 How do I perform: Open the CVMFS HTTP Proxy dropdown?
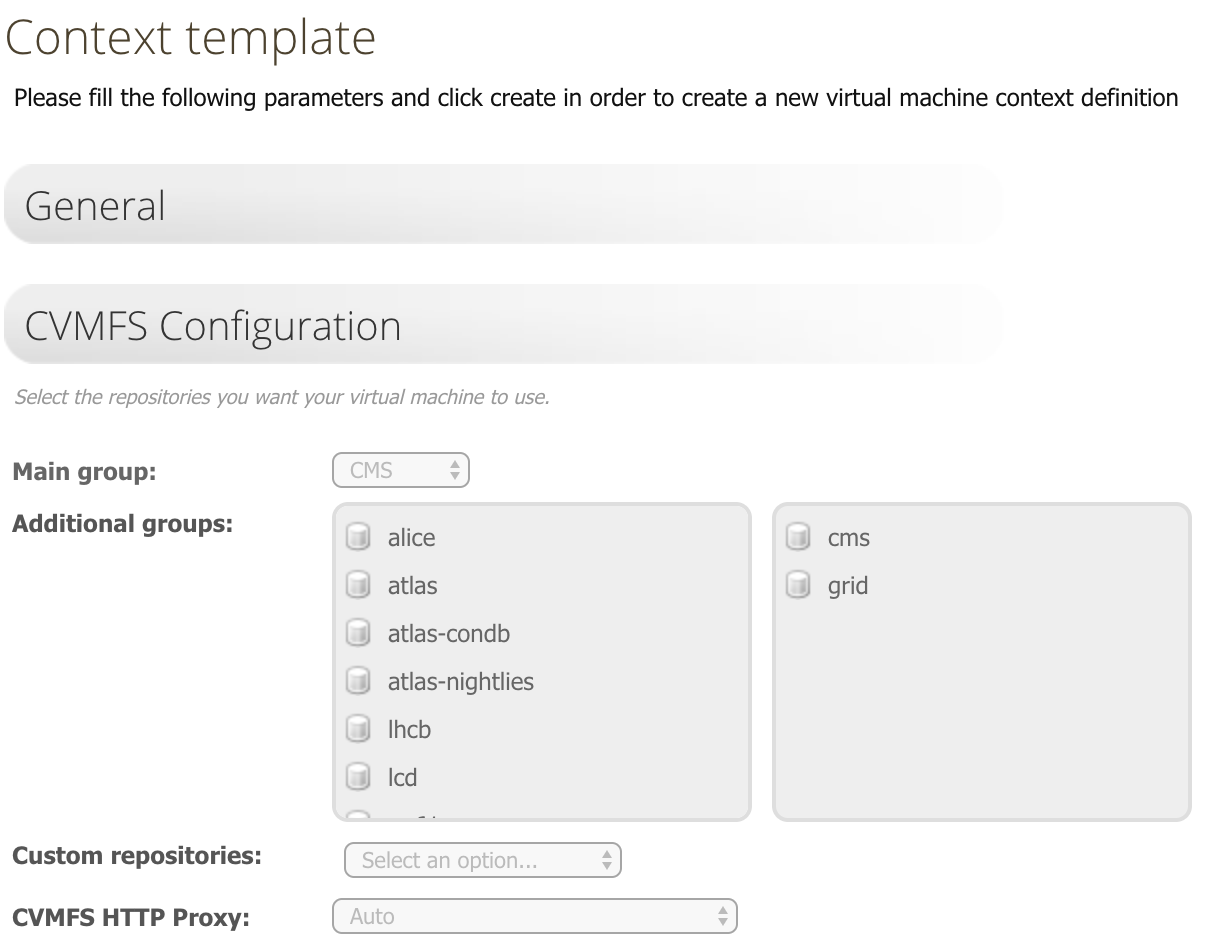point(535,916)
